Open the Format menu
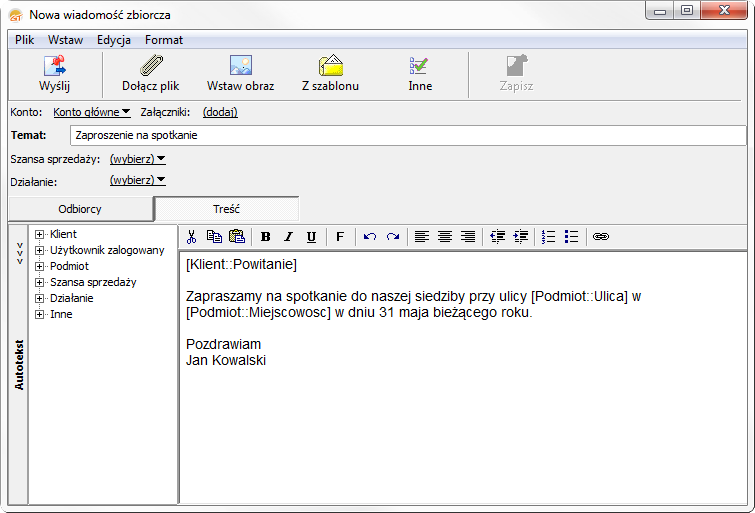755x513 pixels. 163,40
